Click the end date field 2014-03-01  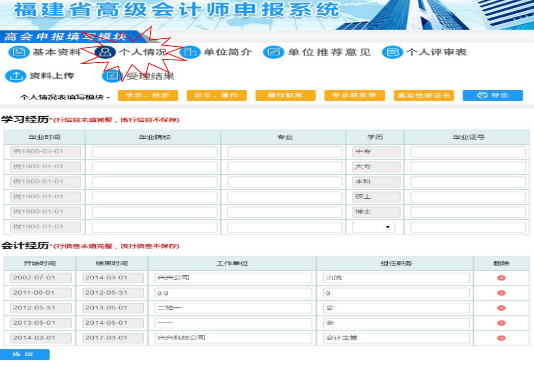coord(113,278)
